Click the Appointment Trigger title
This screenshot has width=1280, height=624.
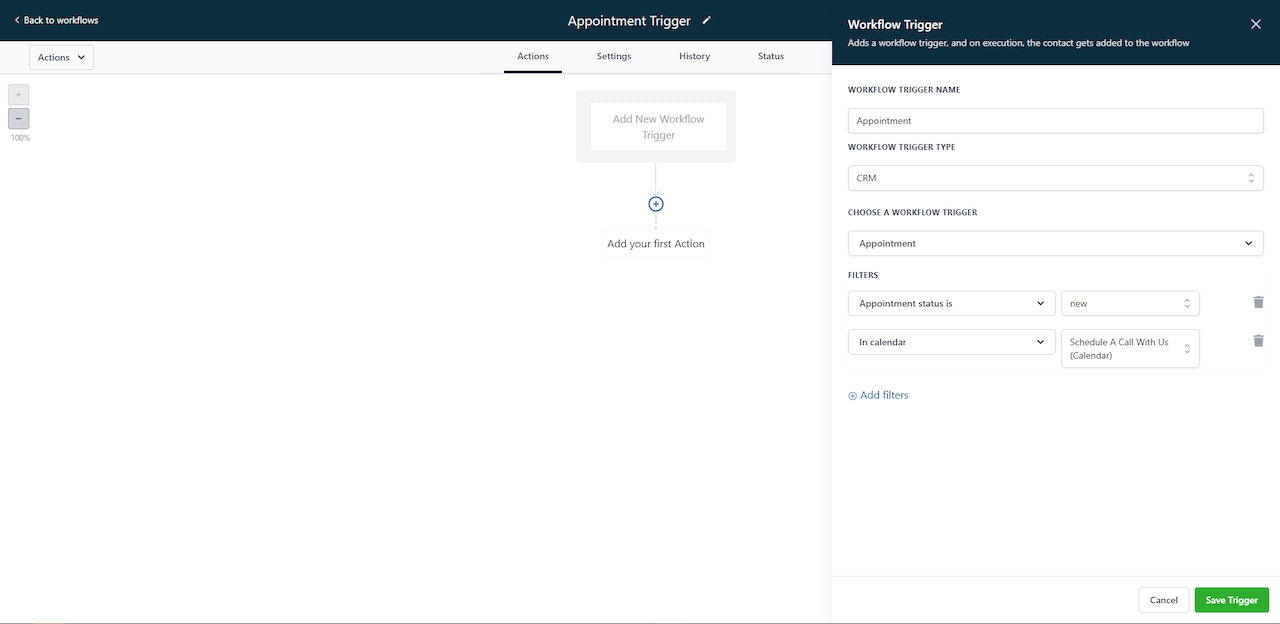pyautogui.click(x=629, y=21)
